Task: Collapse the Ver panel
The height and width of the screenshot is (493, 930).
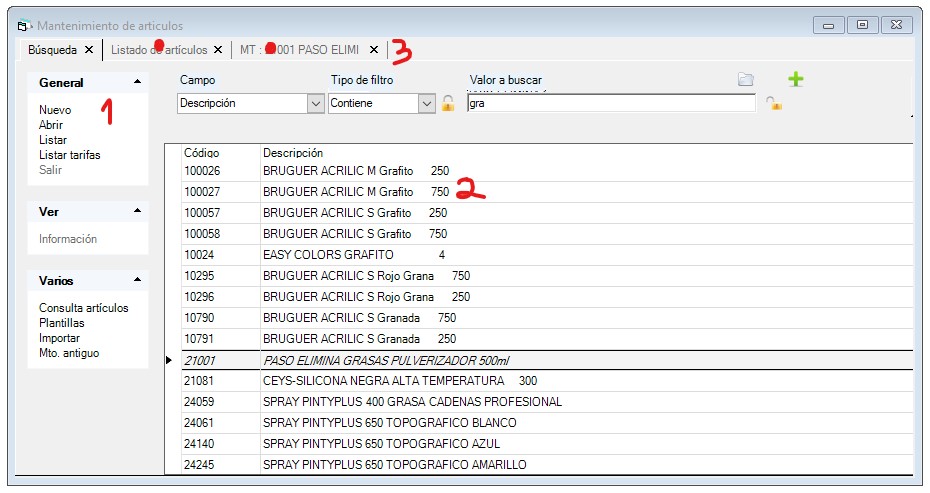Action: [138, 211]
